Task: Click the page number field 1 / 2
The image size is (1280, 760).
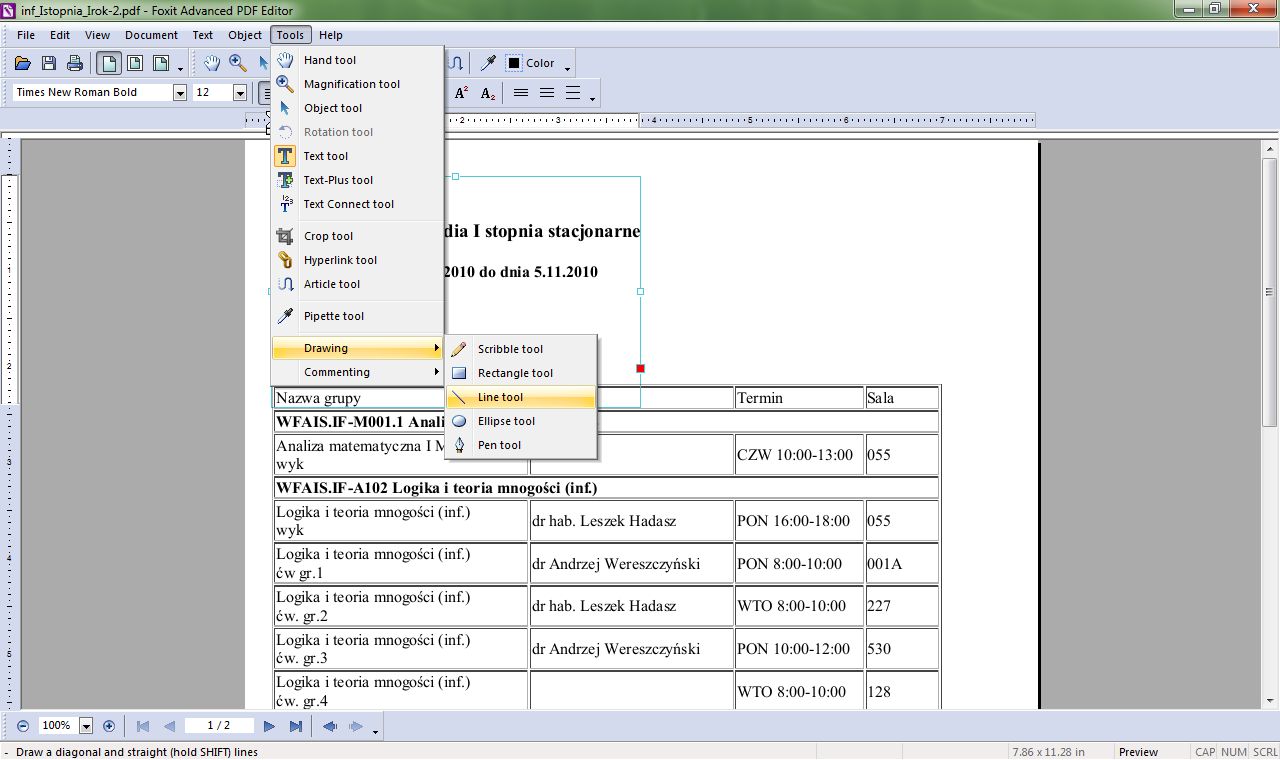Action: pyautogui.click(x=219, y=726)
